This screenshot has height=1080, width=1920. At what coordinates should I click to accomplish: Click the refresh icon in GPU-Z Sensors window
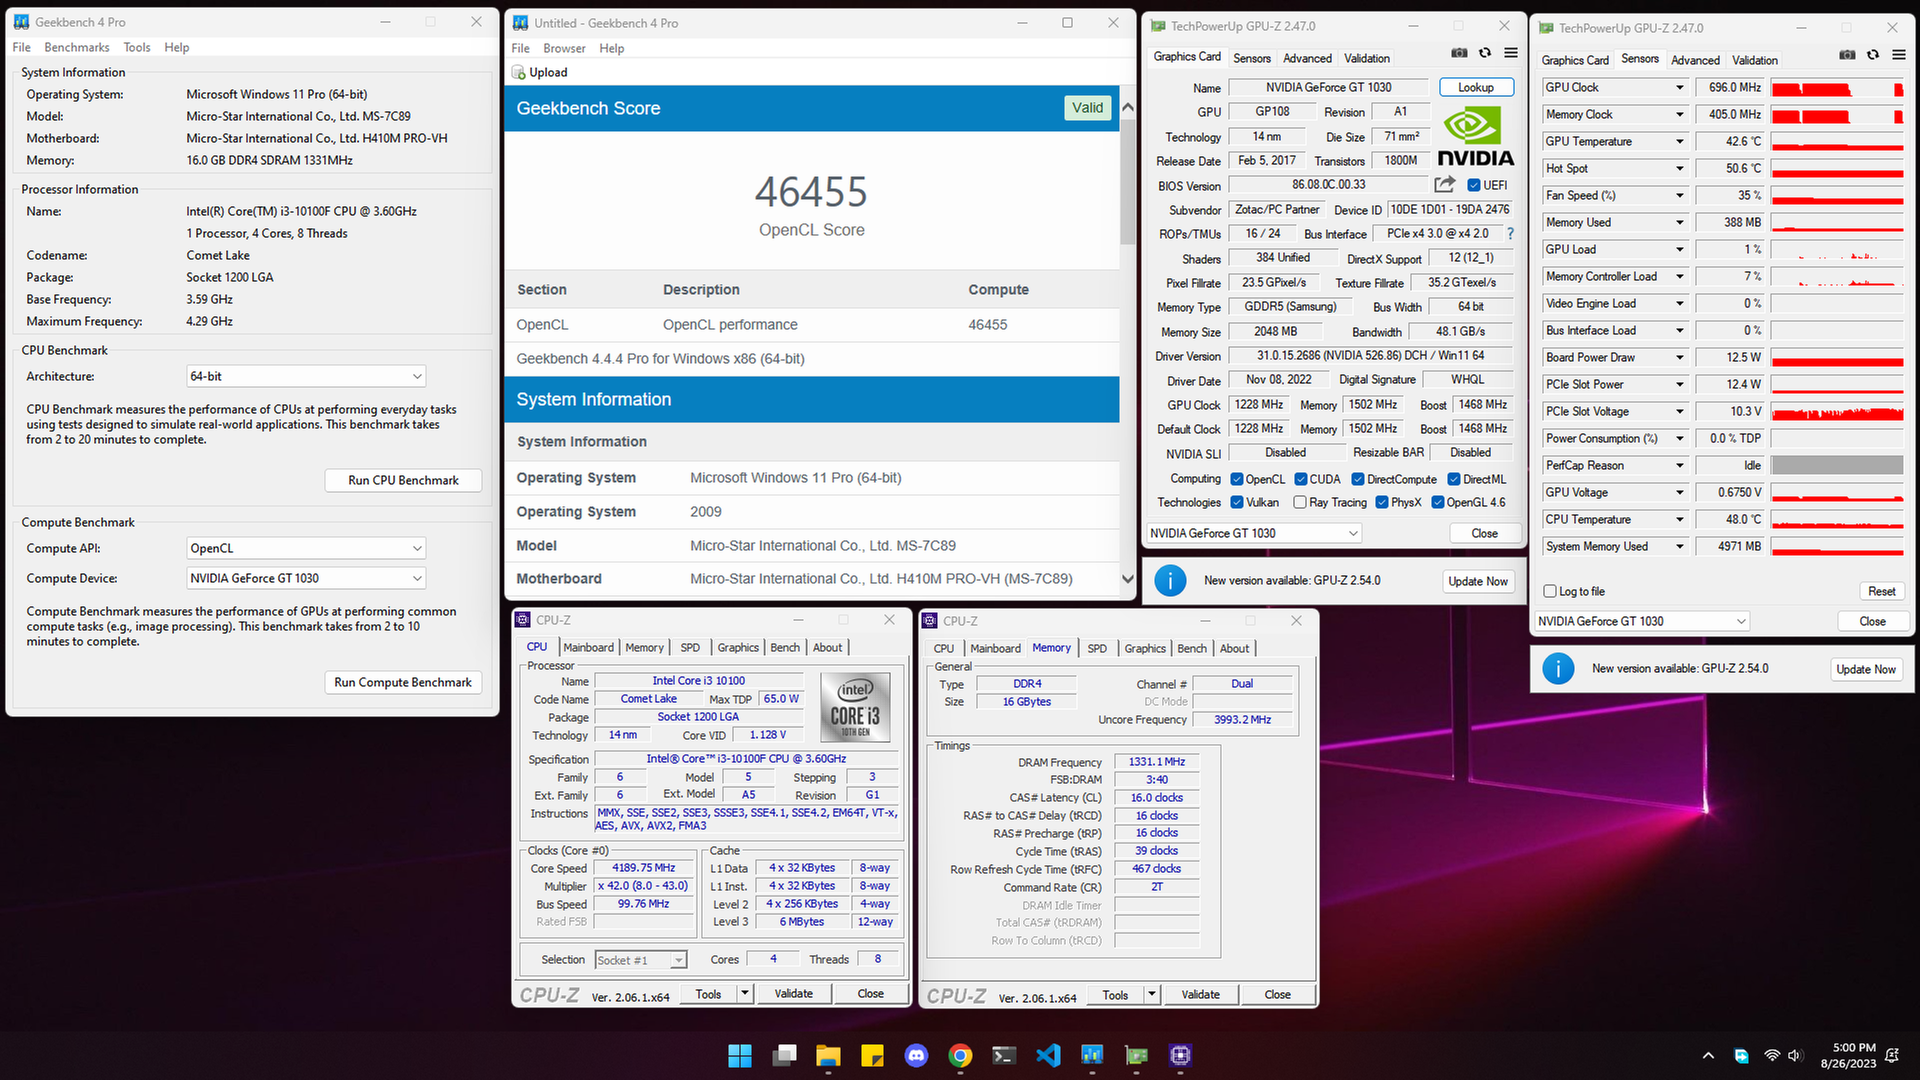point(1873,55)
